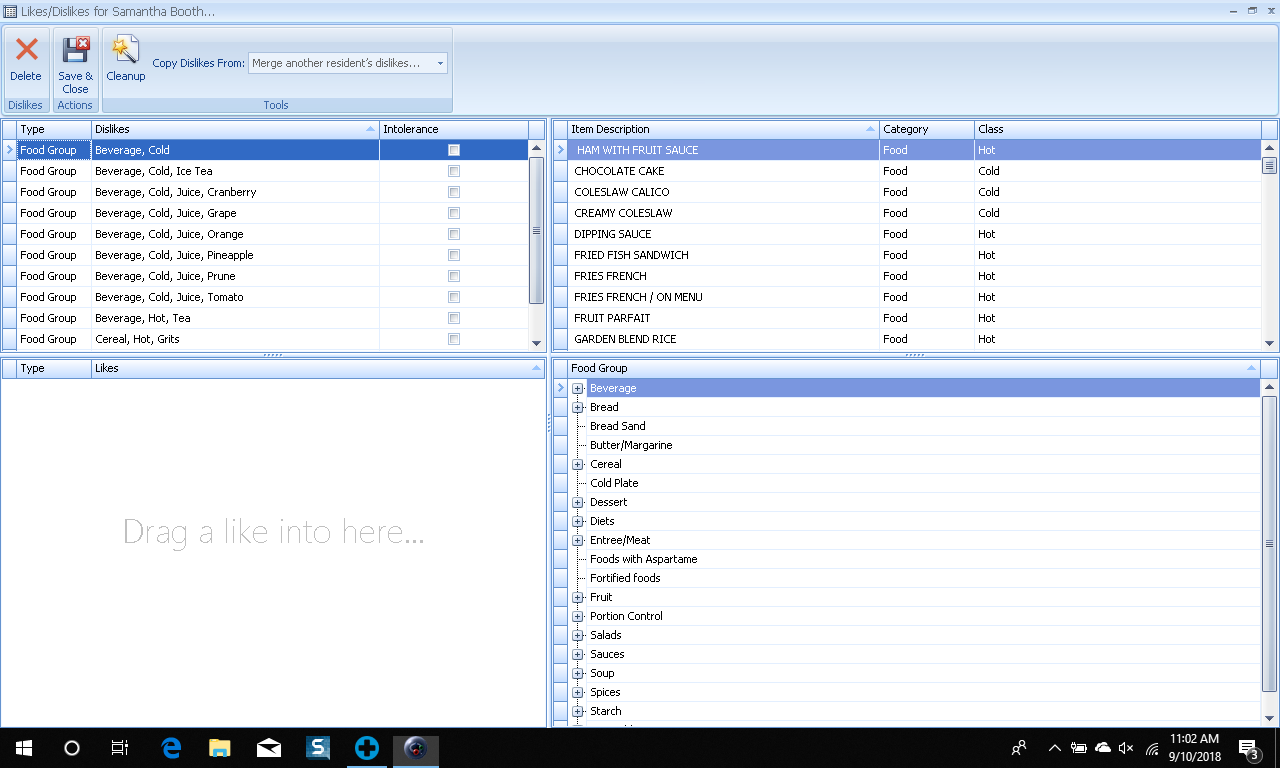Sort by Intolerance column header
1280x768 pixels.
coord(453,129)
